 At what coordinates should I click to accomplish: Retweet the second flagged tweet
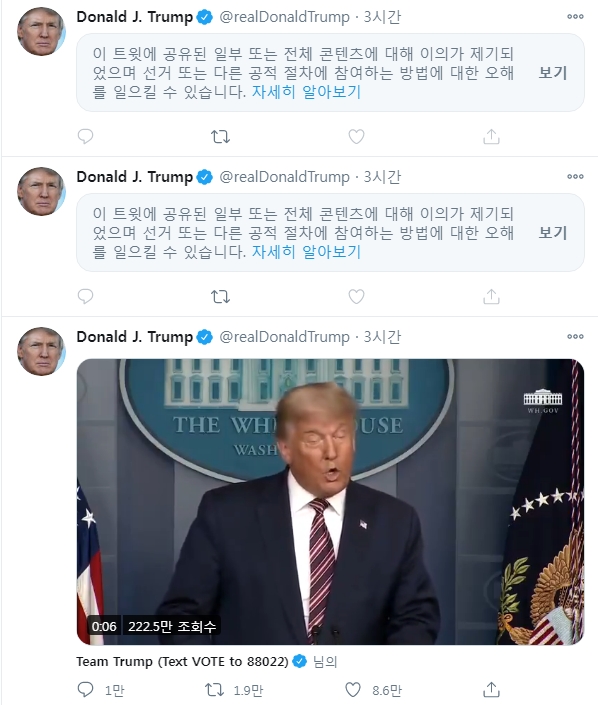pos(220,296)
